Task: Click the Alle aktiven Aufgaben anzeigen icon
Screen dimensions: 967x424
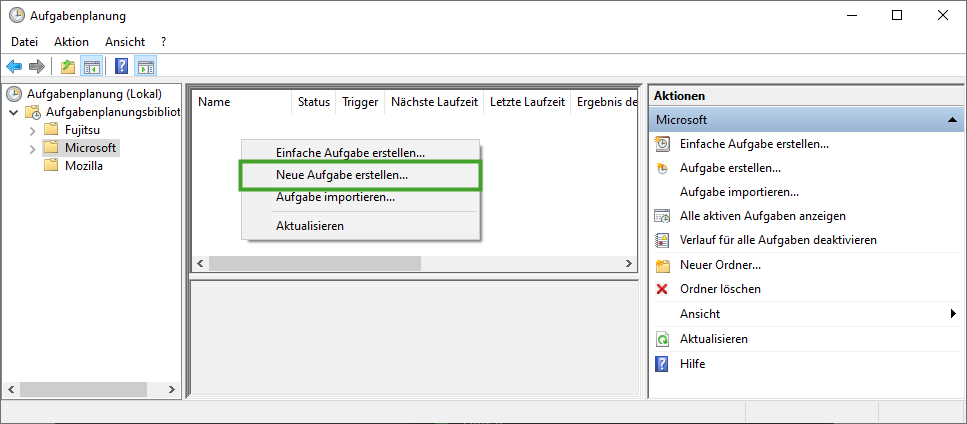Action: [662, 216]
